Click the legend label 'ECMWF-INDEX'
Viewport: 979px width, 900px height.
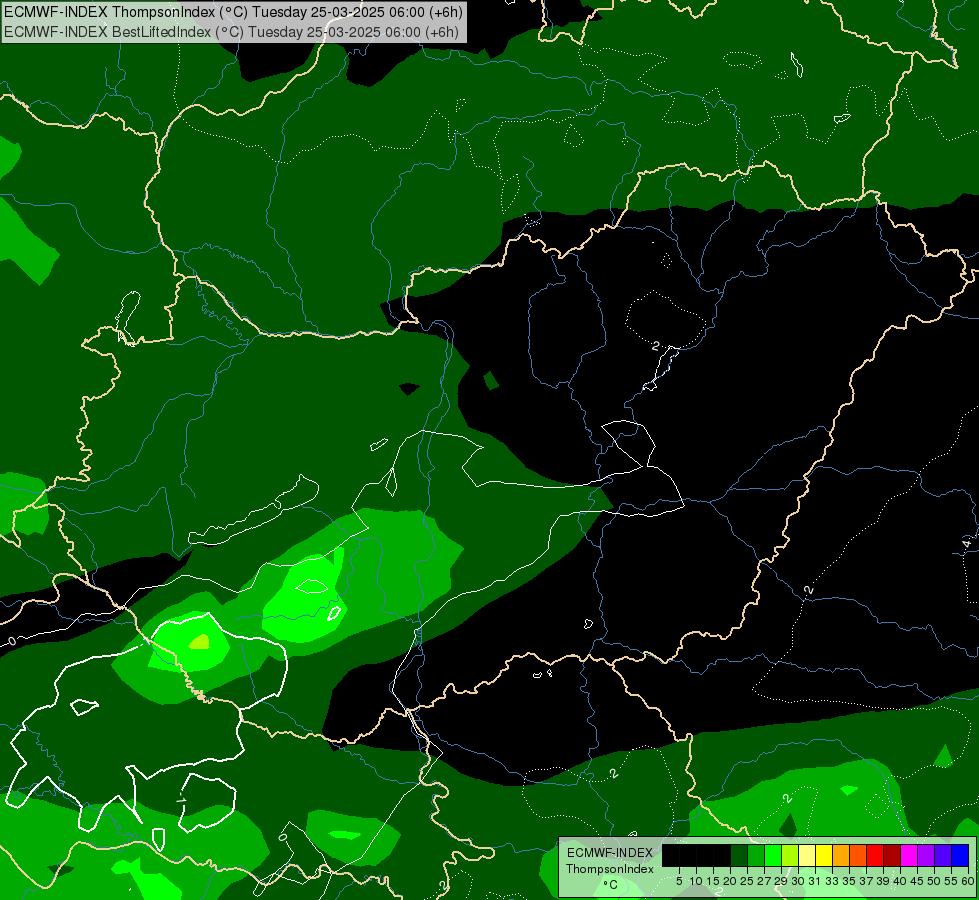click(609, 853)
